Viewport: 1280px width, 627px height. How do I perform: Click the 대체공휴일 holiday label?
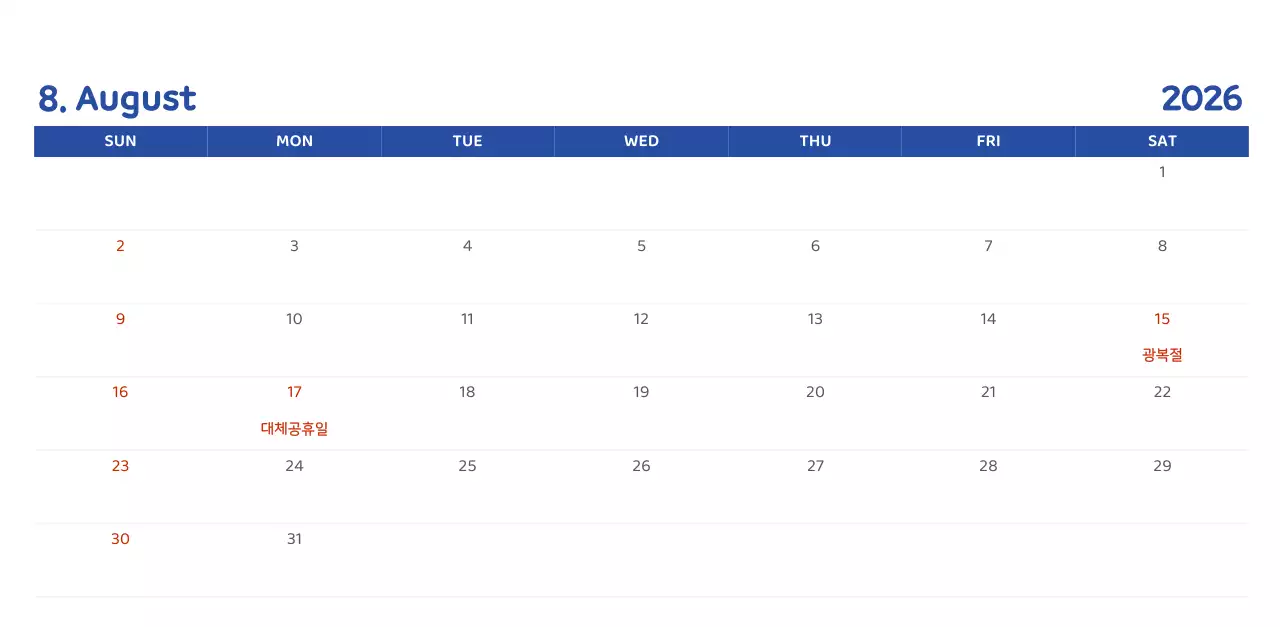pyautogui.click(x=294, y=429)
